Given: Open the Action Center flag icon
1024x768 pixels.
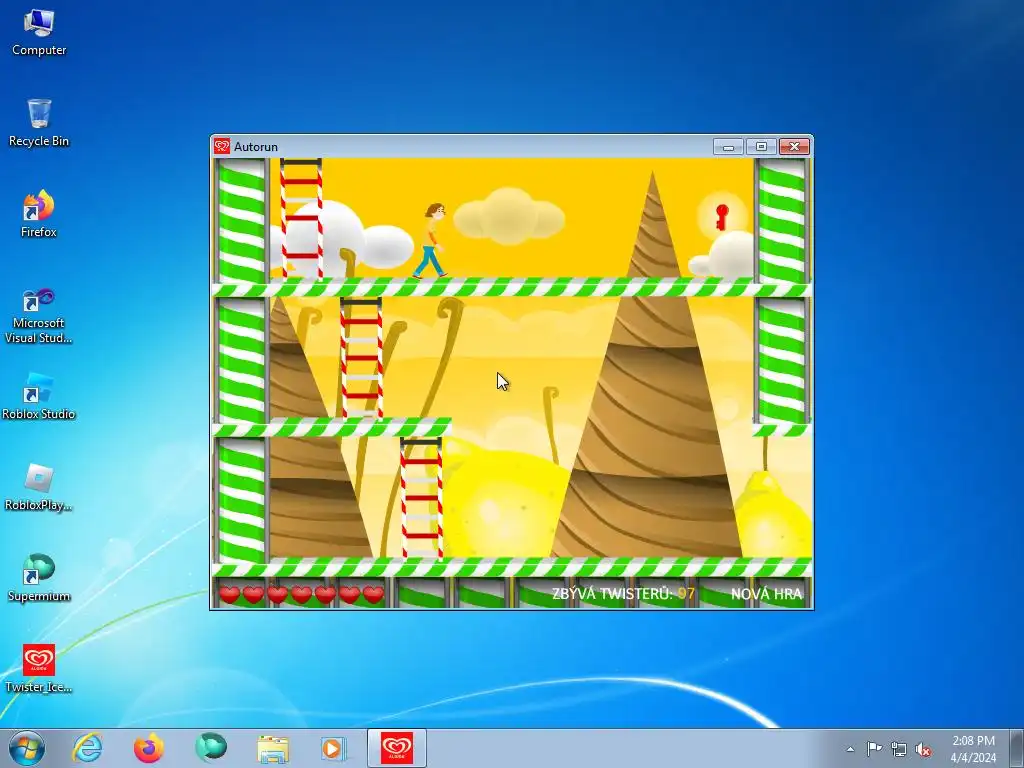Looking at the screenshot, I should [x=874, y=749].
